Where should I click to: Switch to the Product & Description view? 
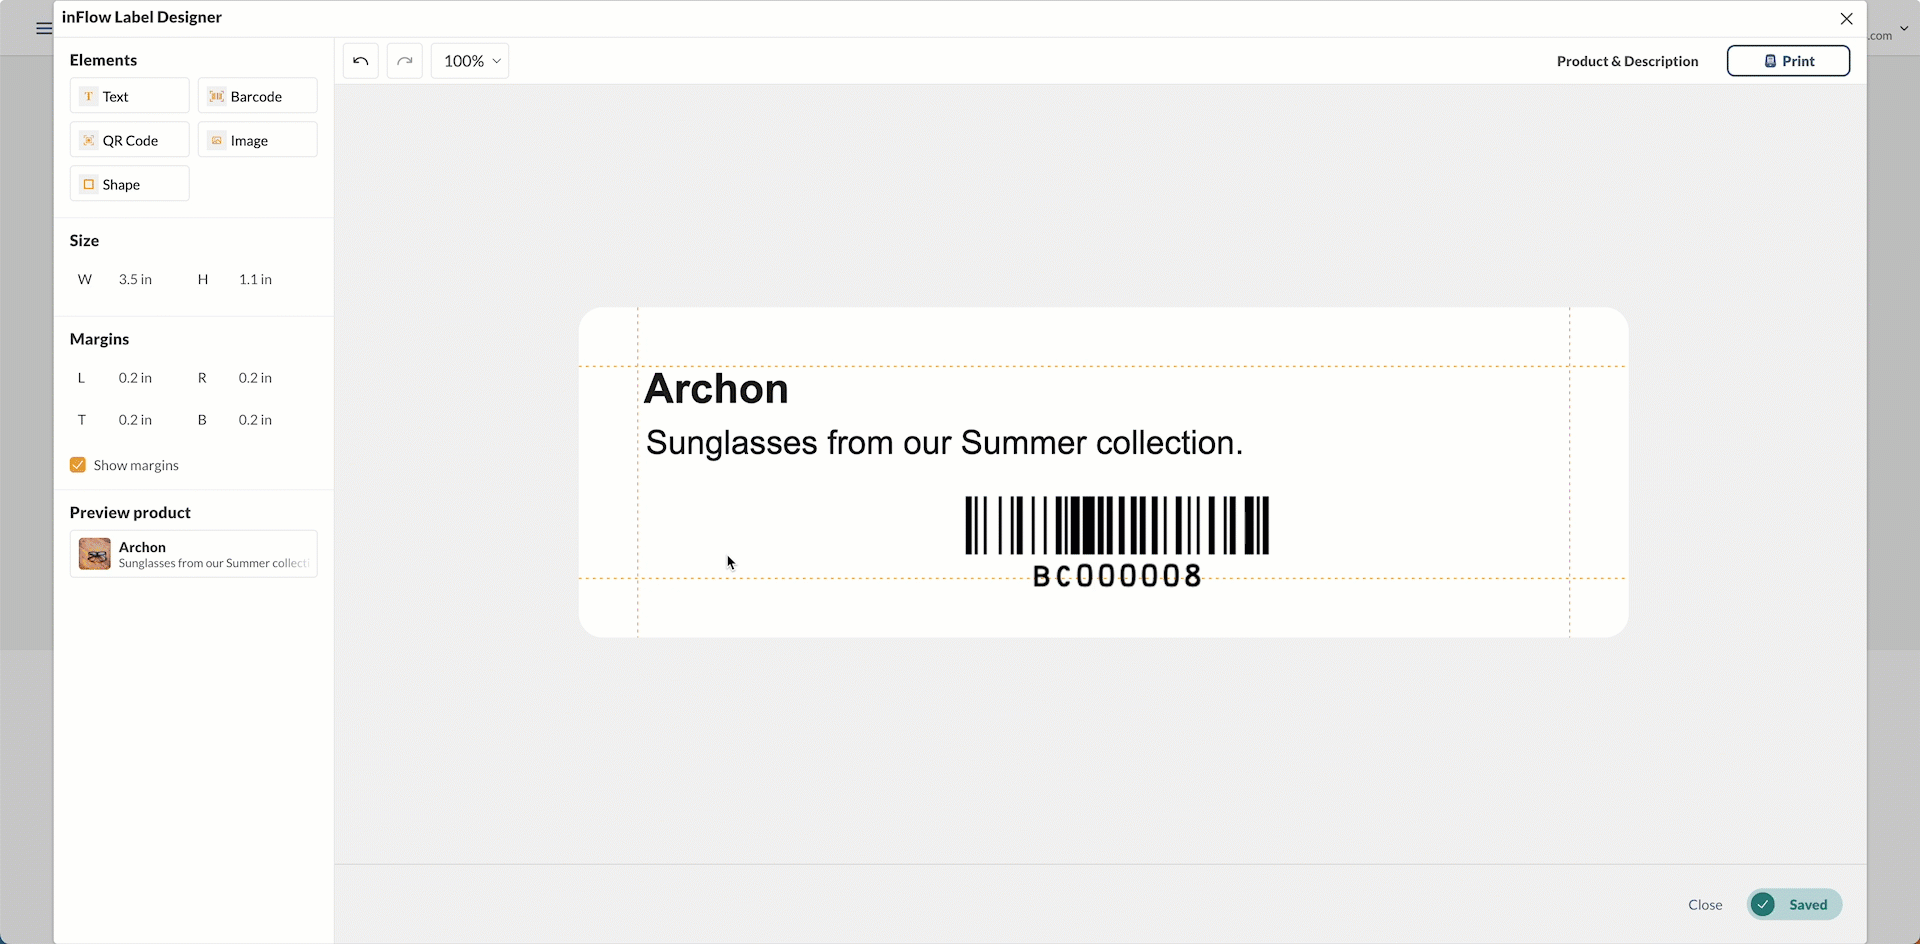(x=1627, y=60)
